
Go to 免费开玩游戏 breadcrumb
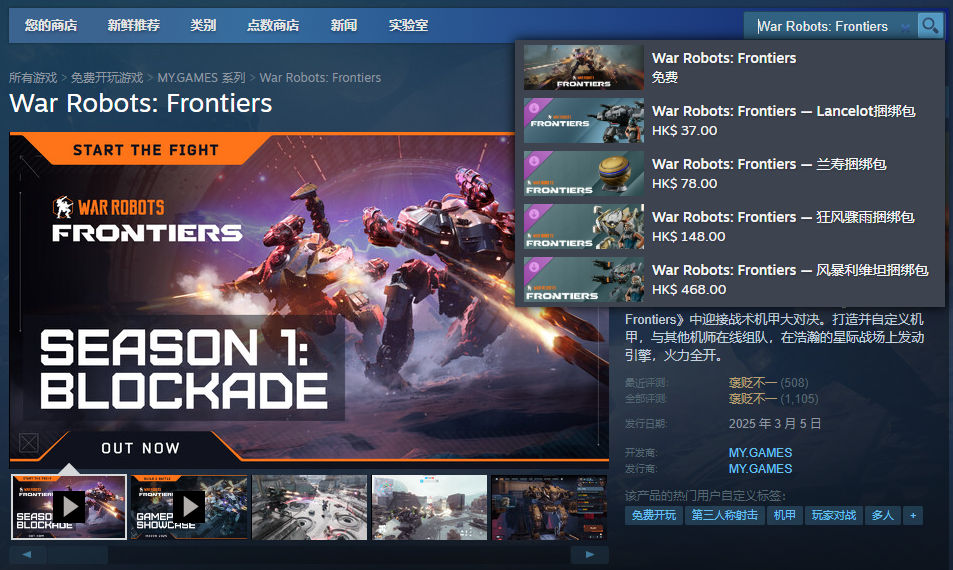pyautogui.click(x=107, y=78)
